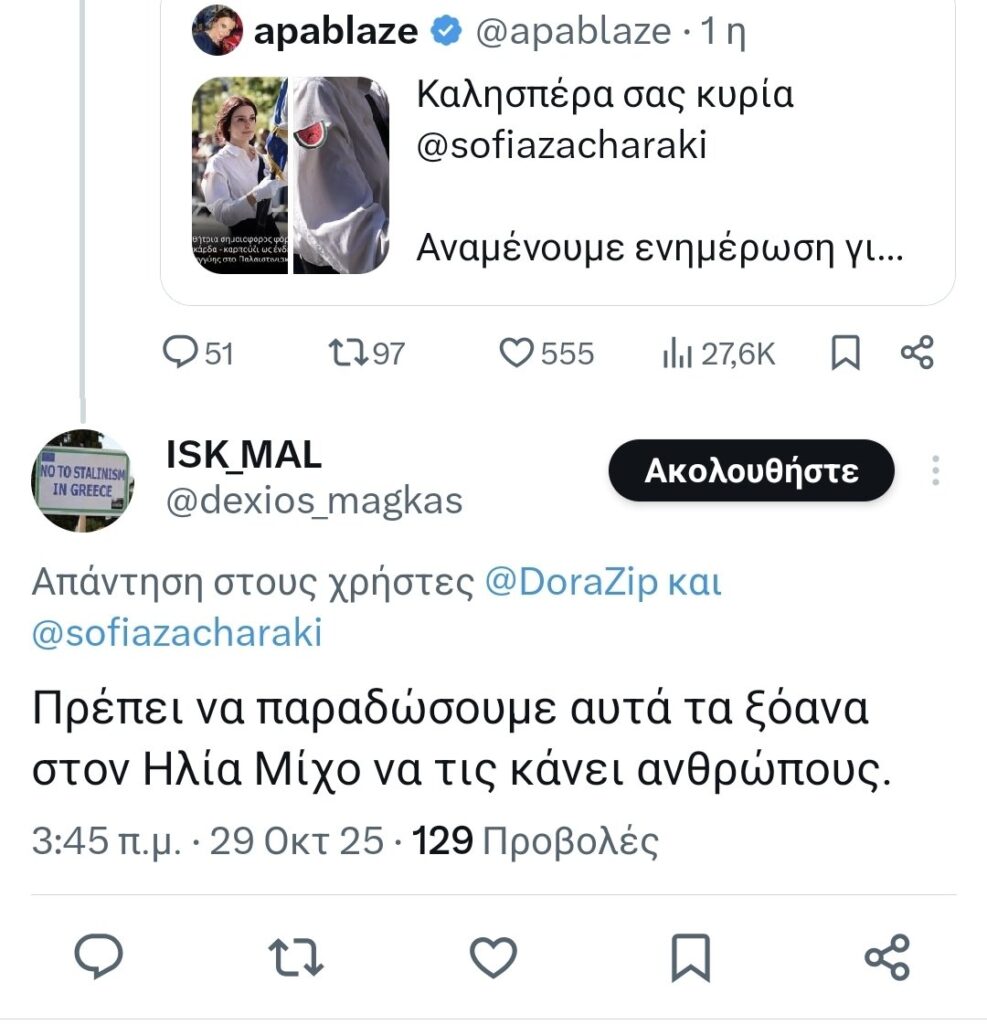Viewport: 987px width, 1024px height.
Task: Open the @sofiazacharaki reply mention link
Action: click(x=177, y=634)
